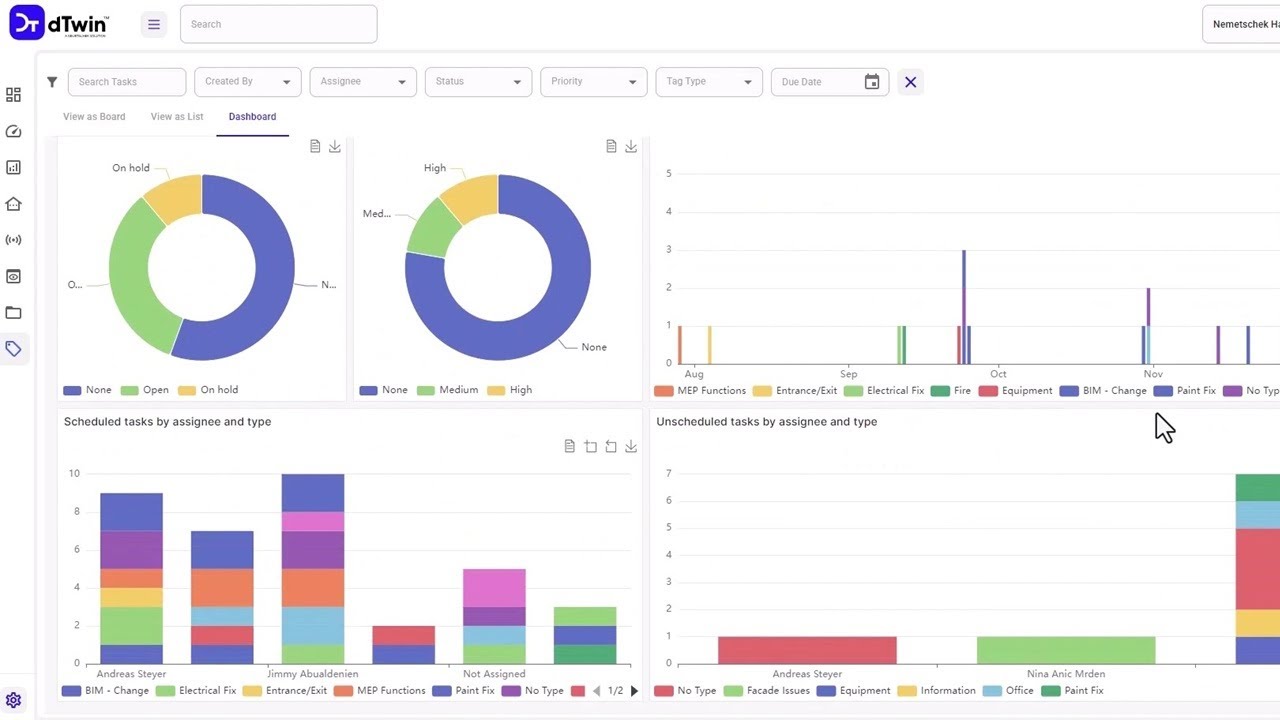Screen dimensions: 1280x720
Task: Open the home building sidebar icon
Action: point(13,204)
